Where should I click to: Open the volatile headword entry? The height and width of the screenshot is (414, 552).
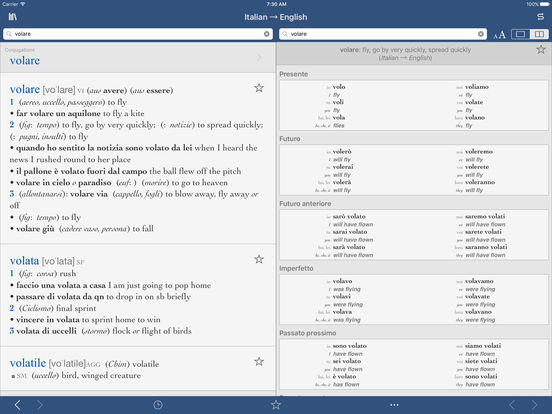tap(28, 363)
